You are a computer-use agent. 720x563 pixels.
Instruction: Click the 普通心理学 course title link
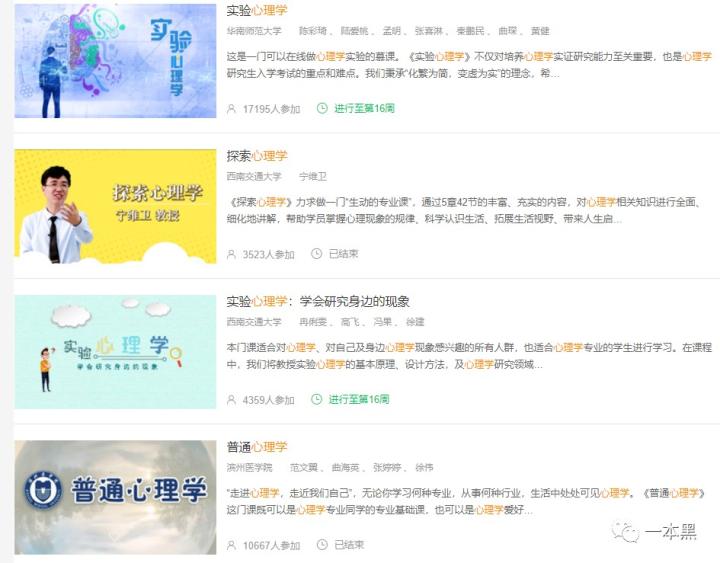coord(257,447)
